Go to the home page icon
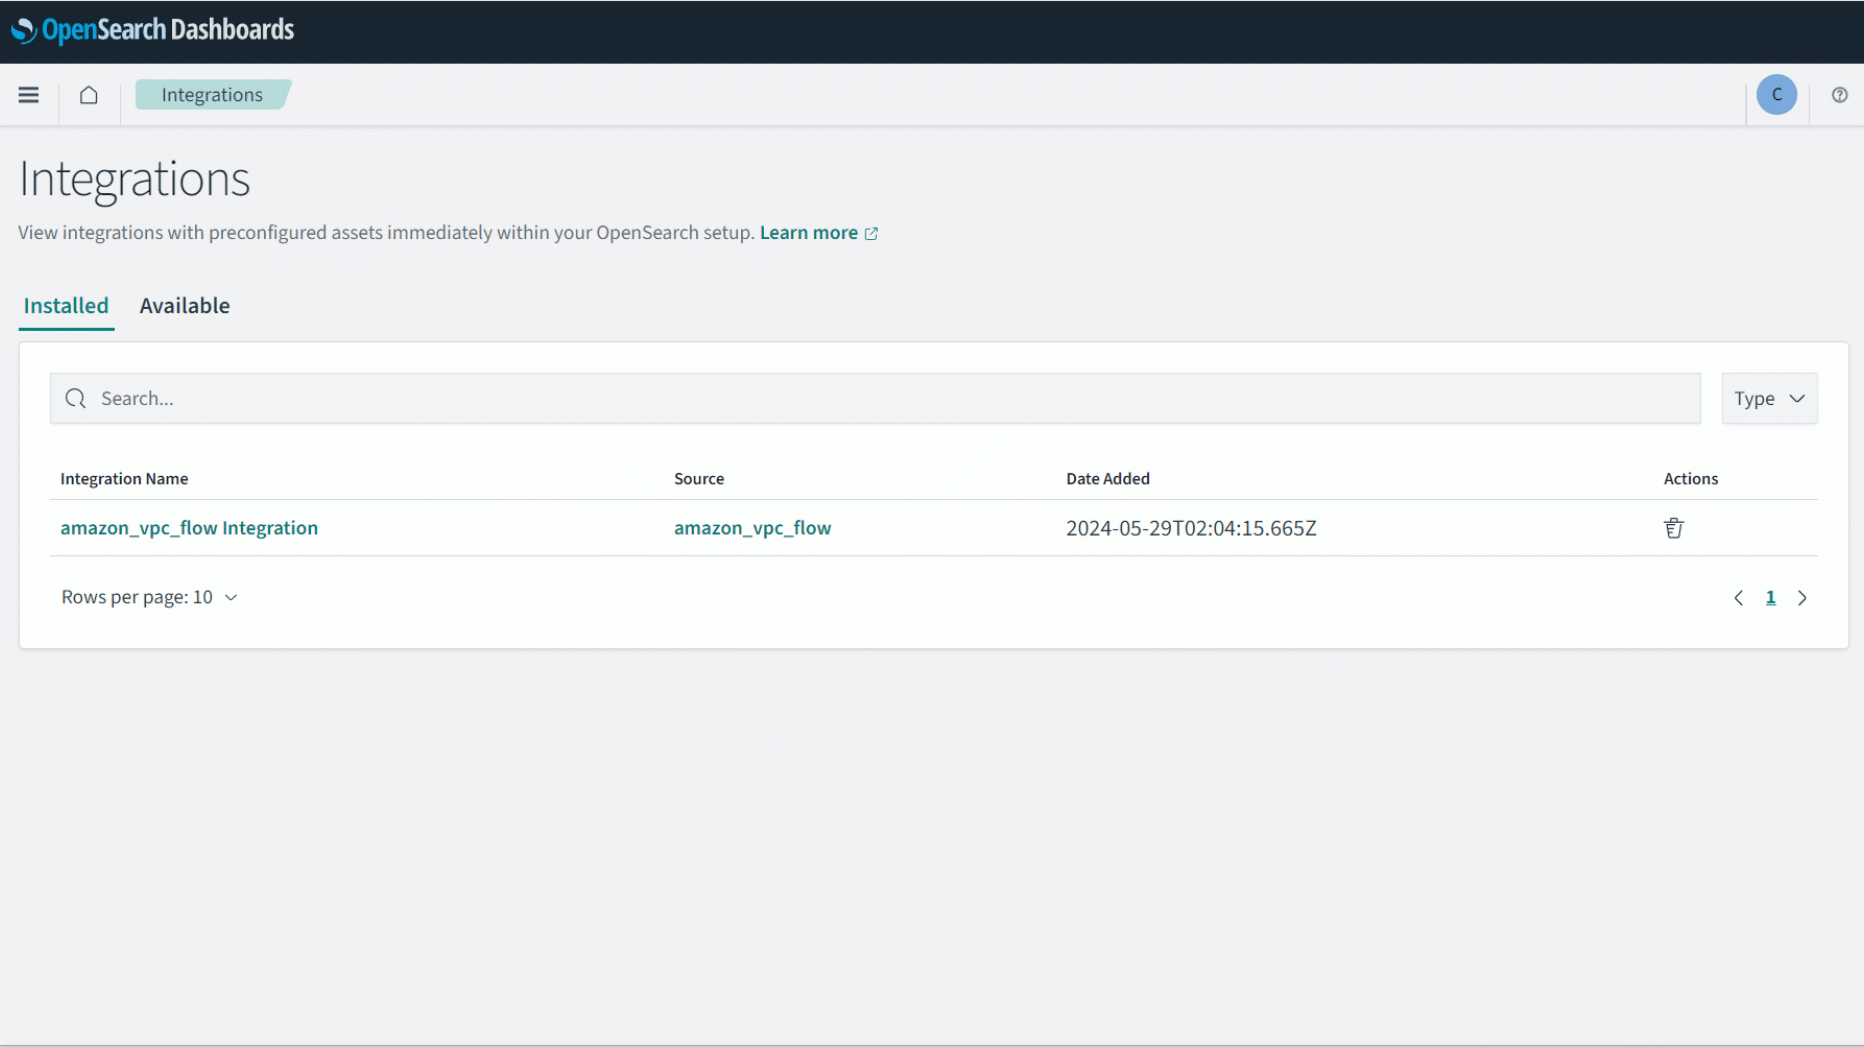Image resolution: width=1864 pixels, height=1048 pixels. pos(89,95)
